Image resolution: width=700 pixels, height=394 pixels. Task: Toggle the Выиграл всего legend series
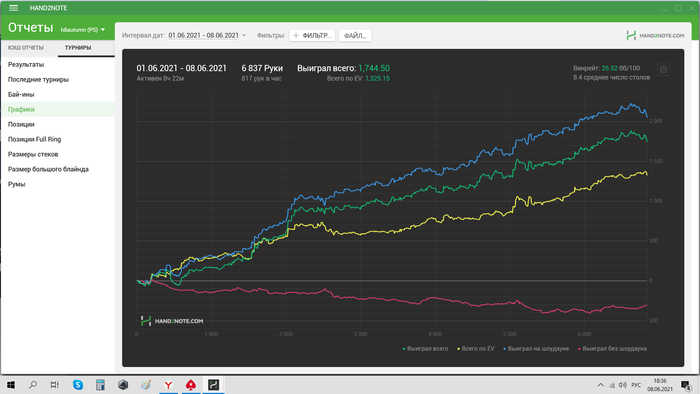pos(425,348)
